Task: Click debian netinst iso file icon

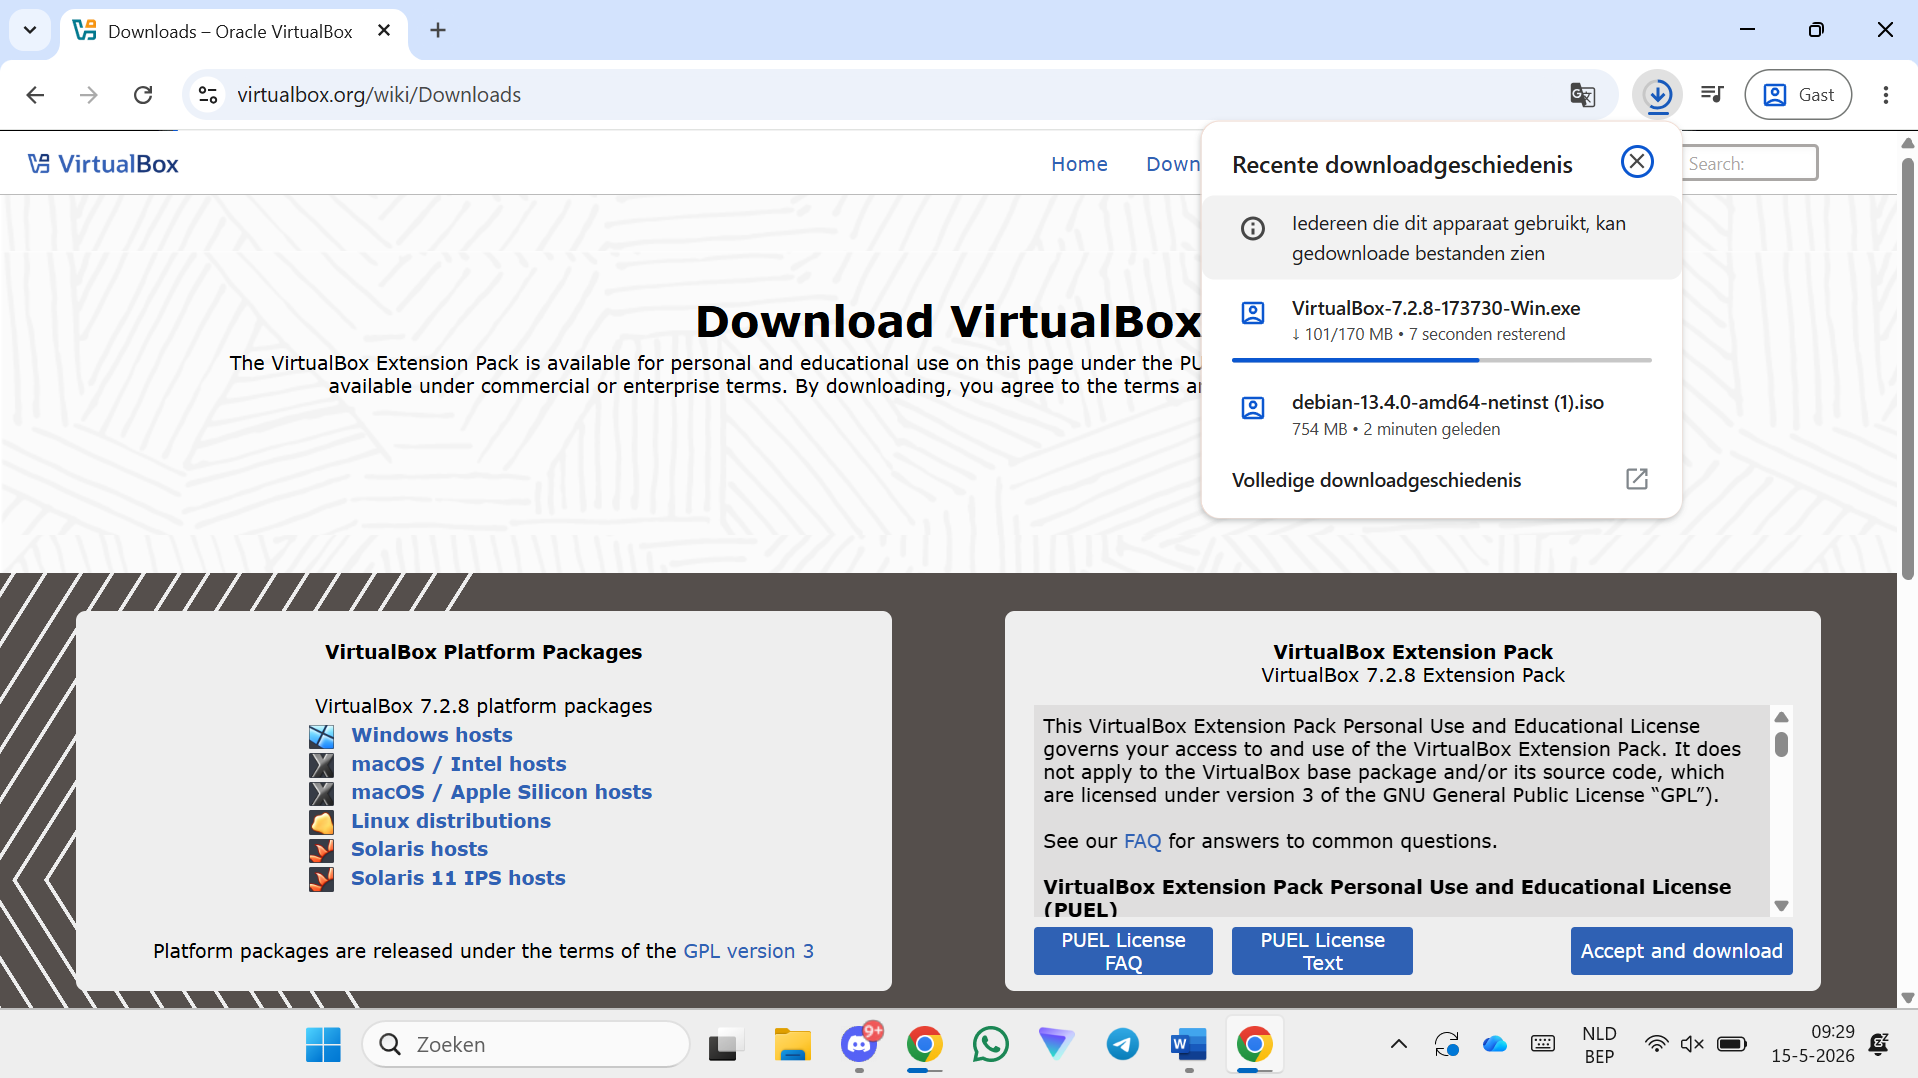Action: [1252, 408]
